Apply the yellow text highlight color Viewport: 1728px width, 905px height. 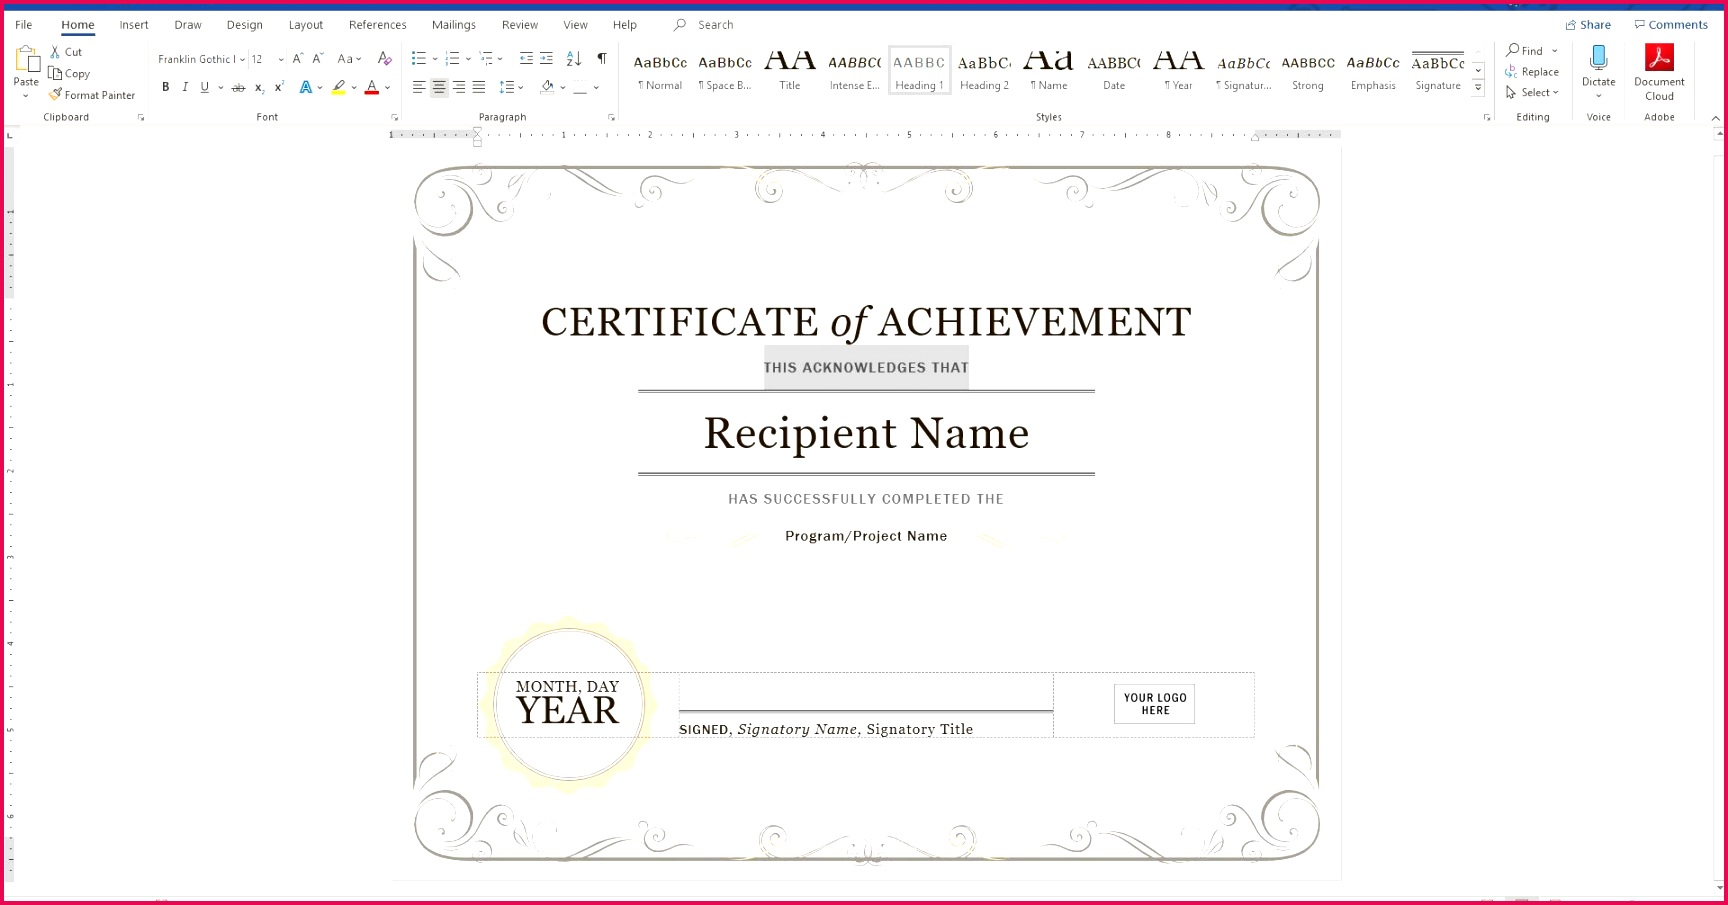click(x=339, y=88)
